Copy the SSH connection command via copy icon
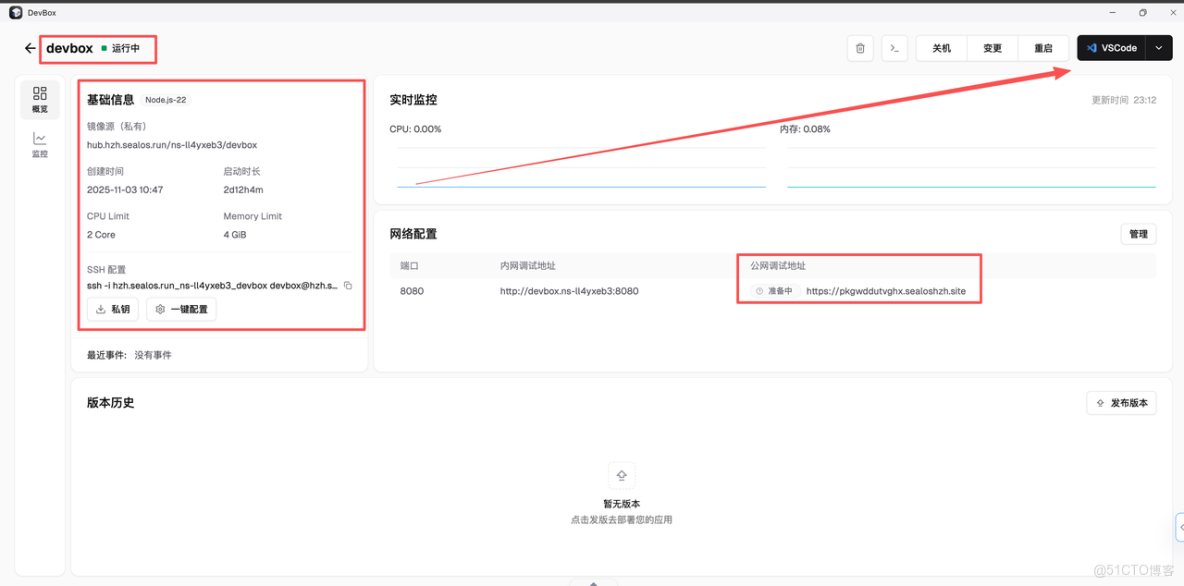Image resolution: width=1184 pixels, height=586 pixels. 348,287
